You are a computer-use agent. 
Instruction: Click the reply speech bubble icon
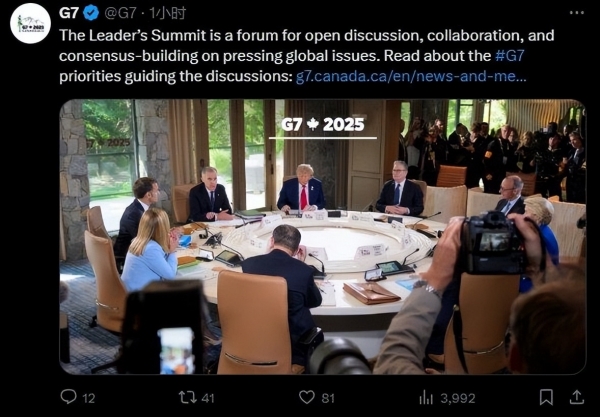[68, 396]
